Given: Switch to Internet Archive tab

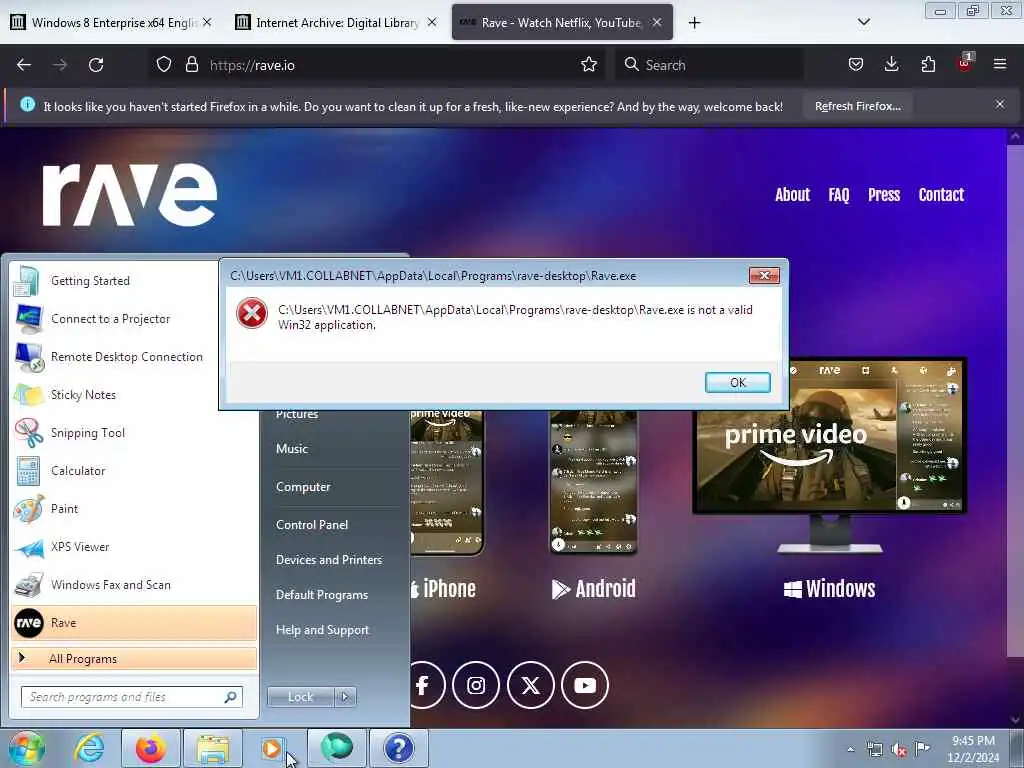Looking at the screenshot, I should 336,22.
